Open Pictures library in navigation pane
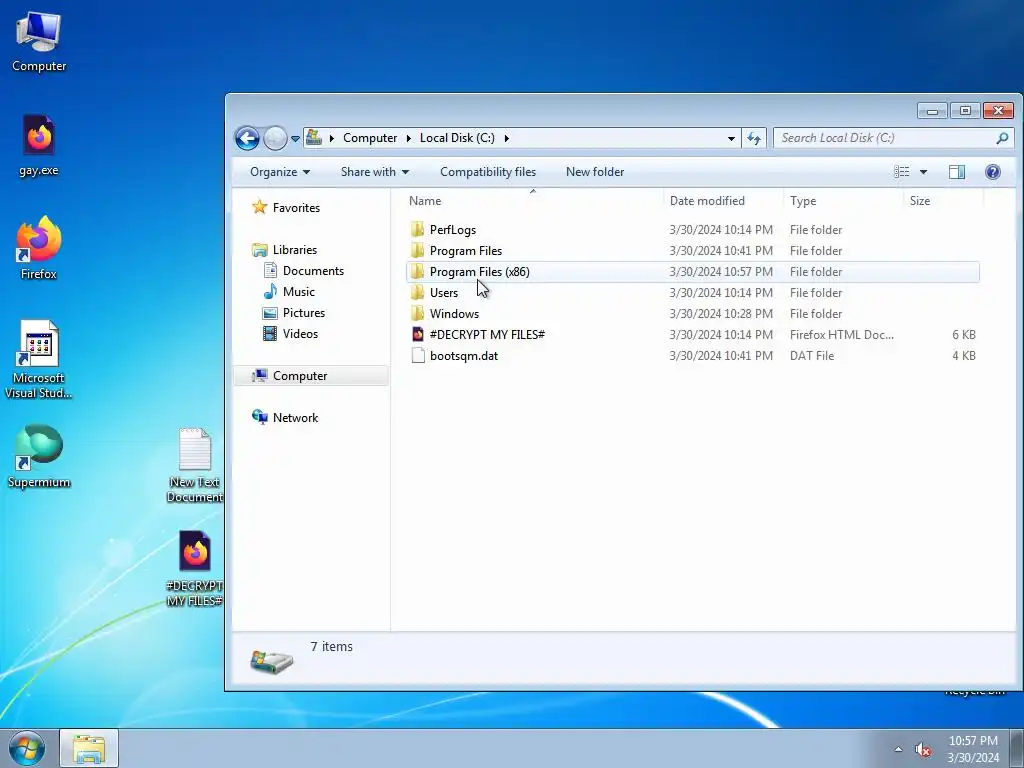 pyautogui.click(x=294, y=313)
